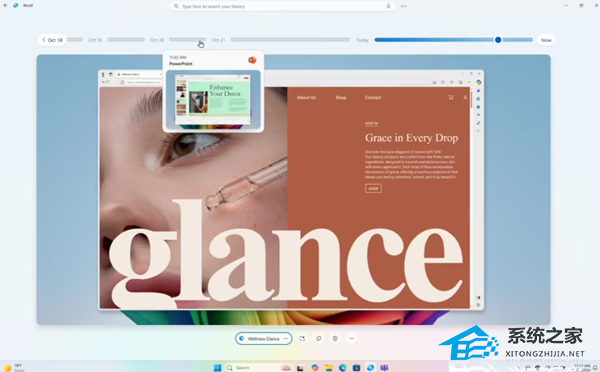
Task: Copy the current snapshot
Action: click(319, 338)
